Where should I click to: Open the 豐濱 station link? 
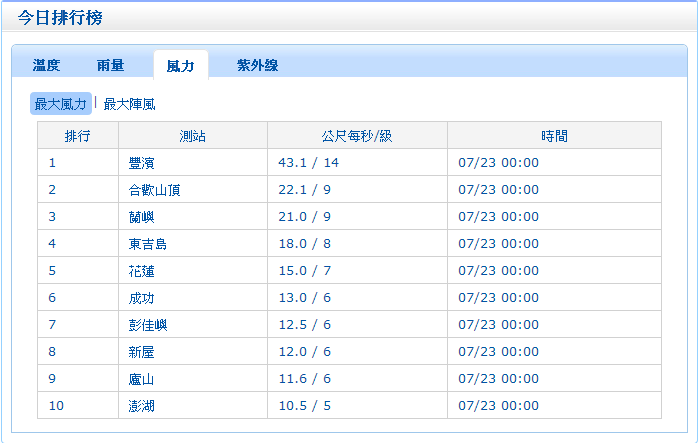pyautogui.click(x=141, y=163)
